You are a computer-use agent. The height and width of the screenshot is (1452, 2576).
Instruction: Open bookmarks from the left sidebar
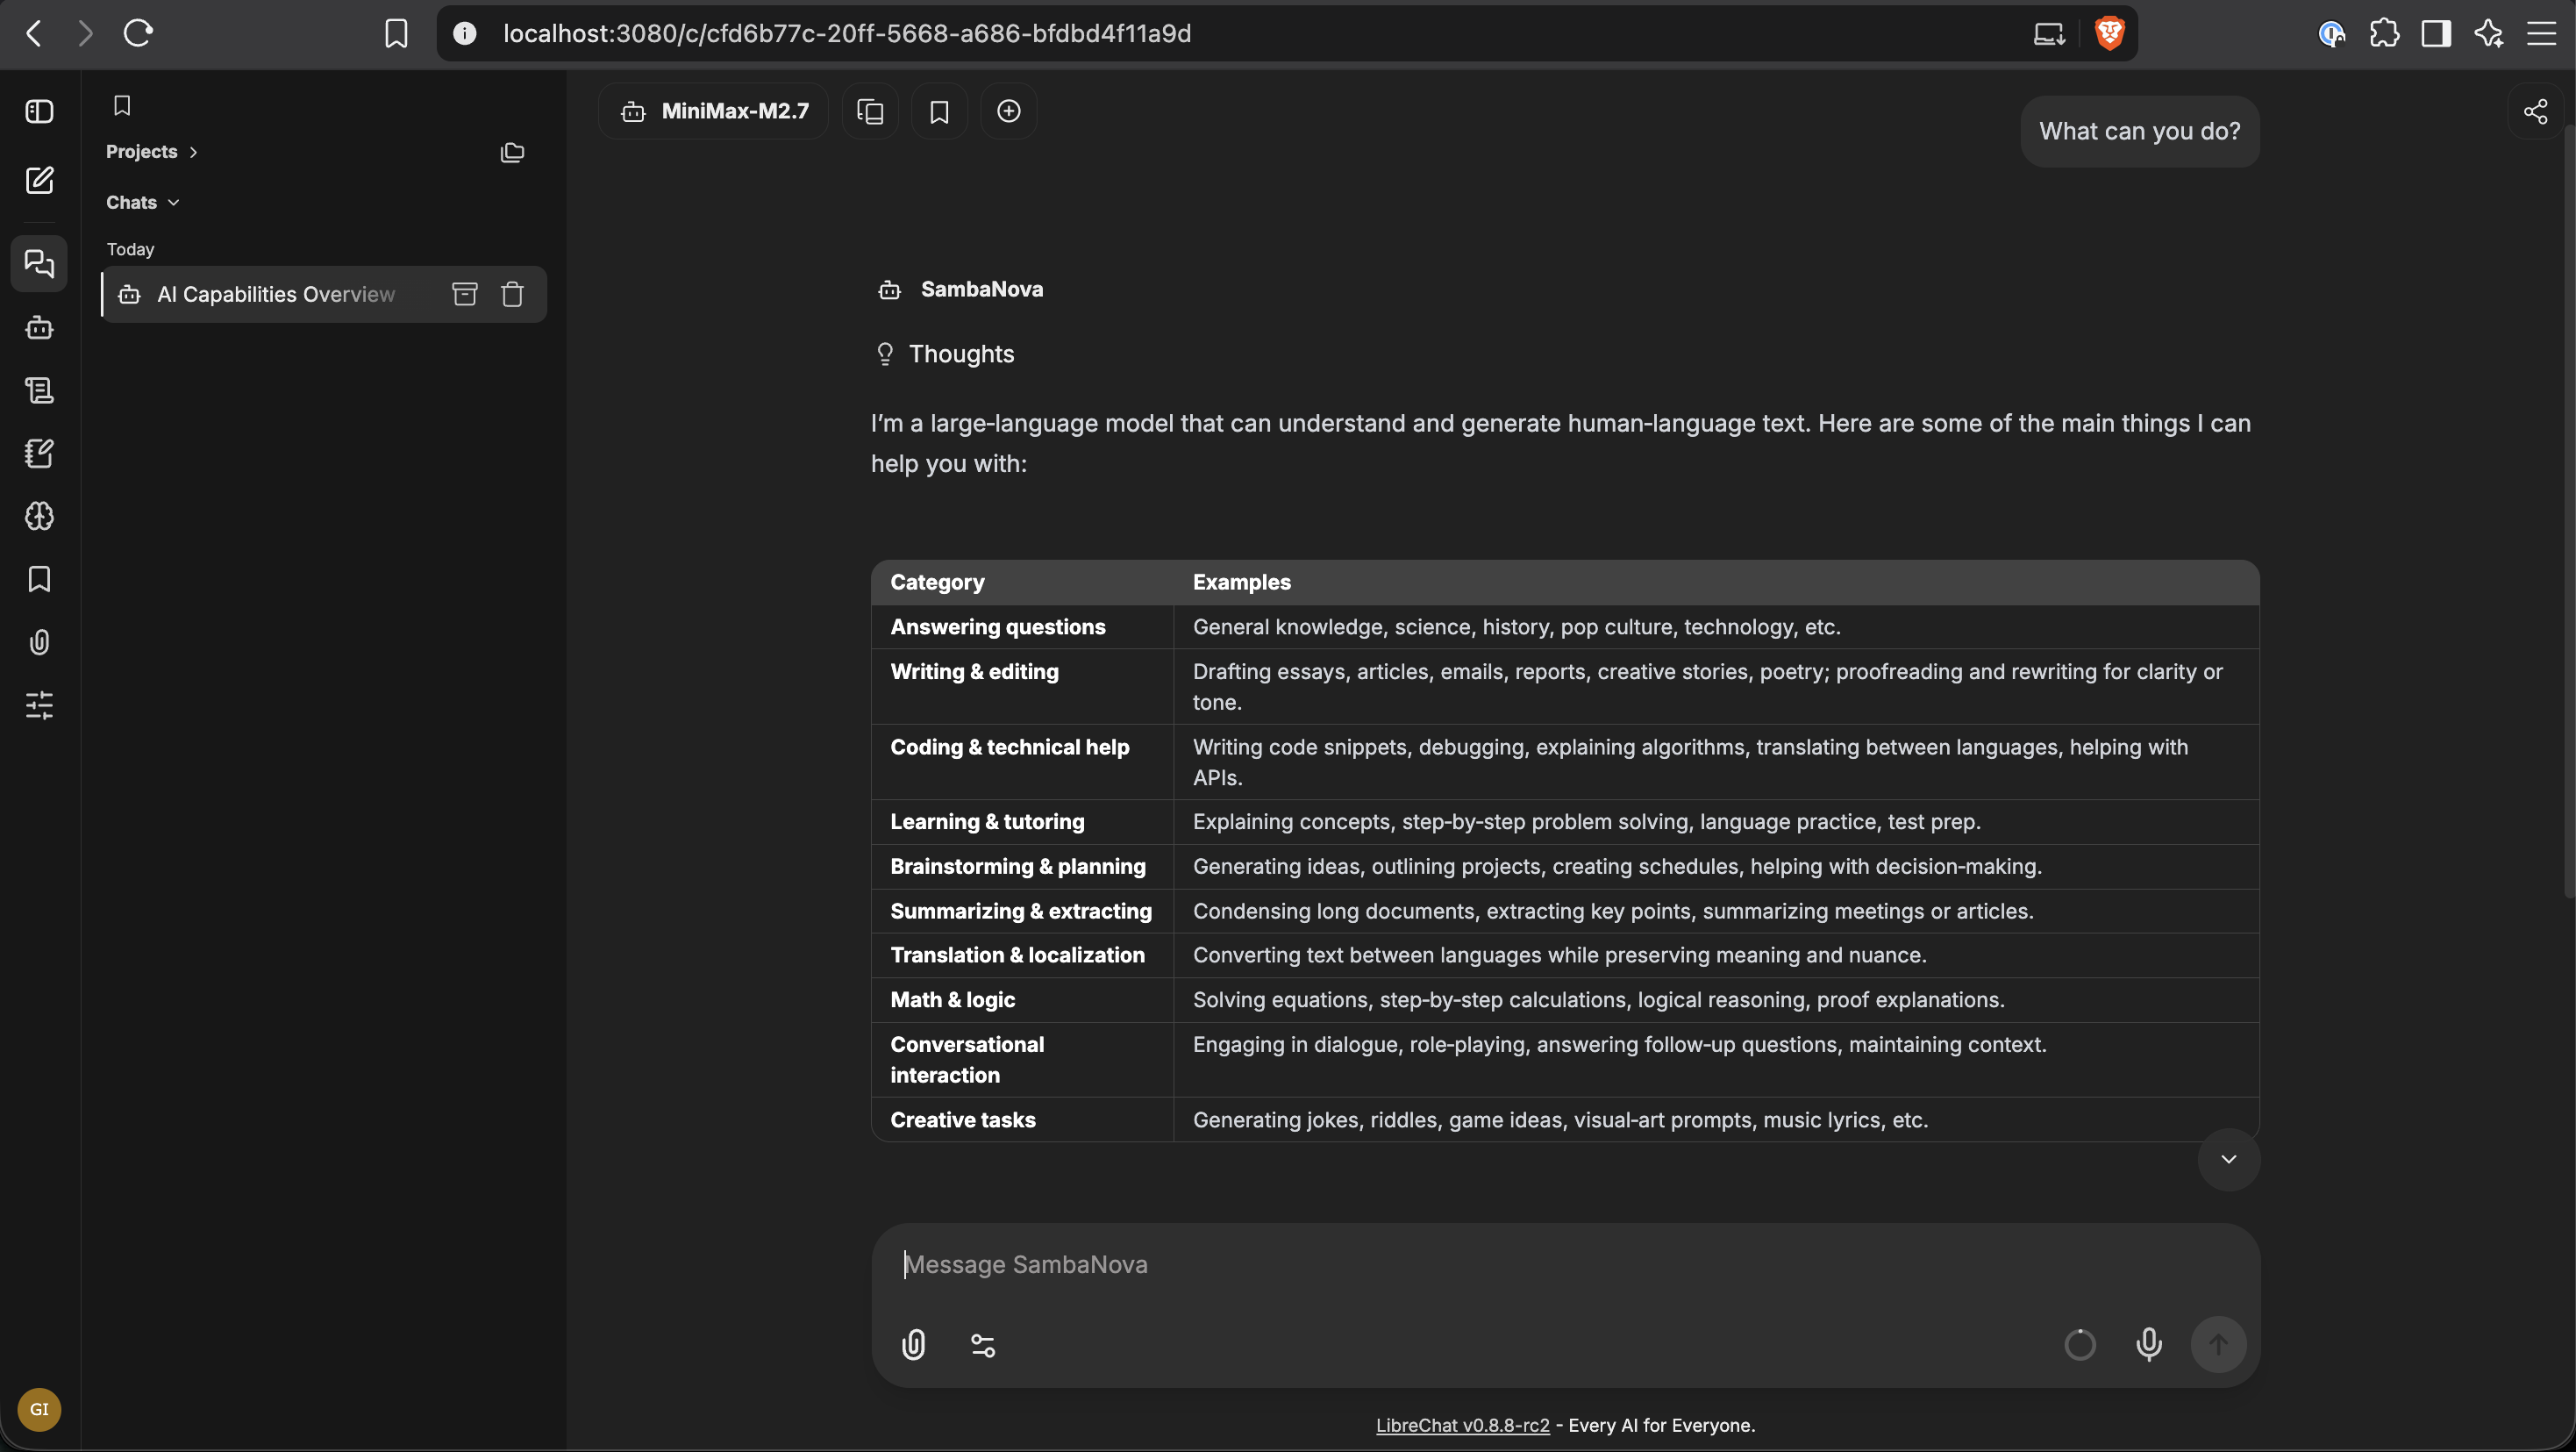click(39, 579)
